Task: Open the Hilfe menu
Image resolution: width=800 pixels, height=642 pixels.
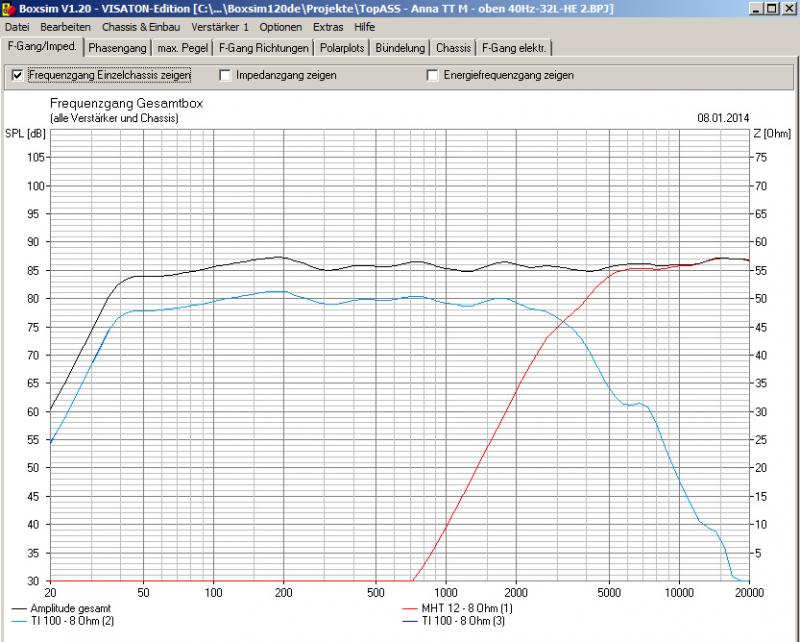Action: (x=365, y=27)
